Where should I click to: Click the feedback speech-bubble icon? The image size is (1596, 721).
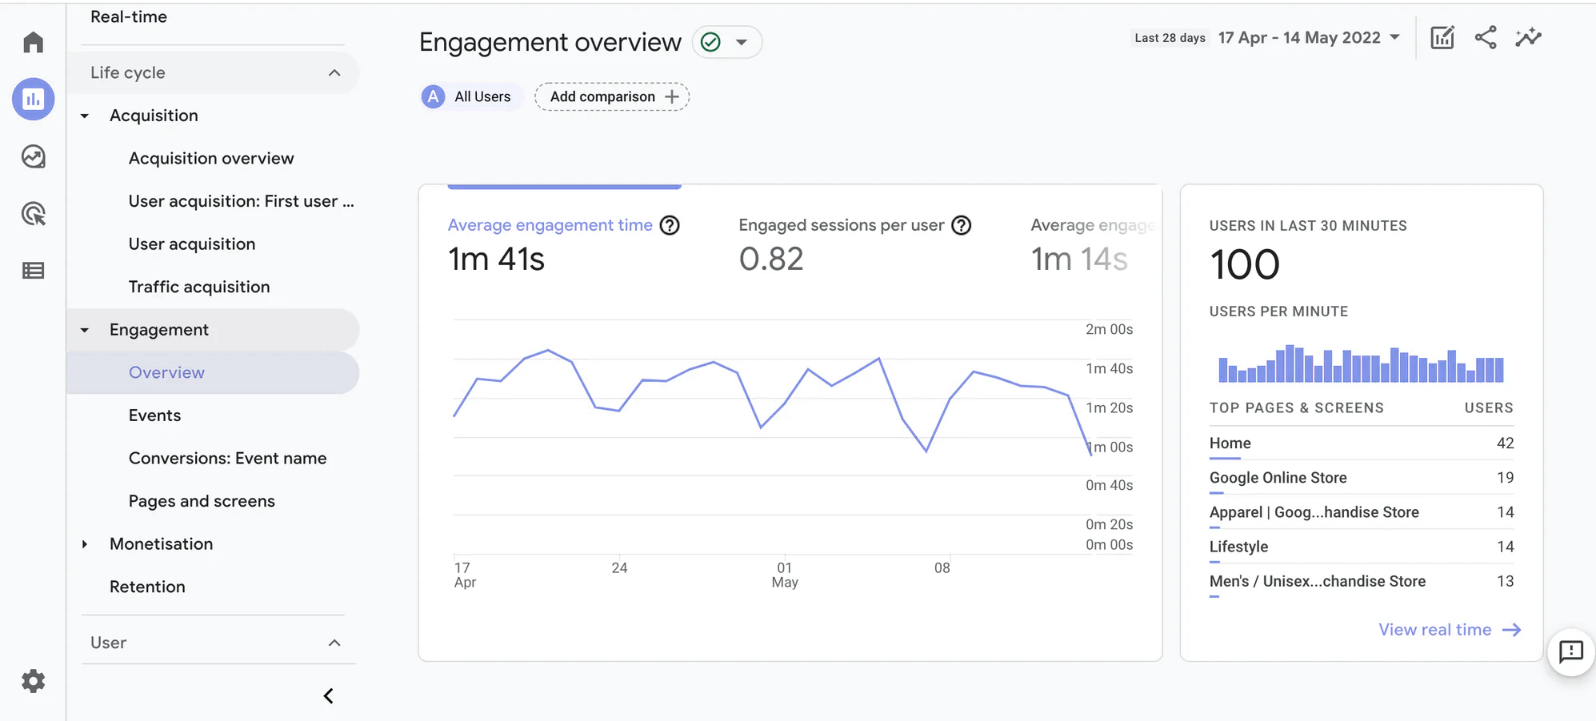coord(1571,652)
